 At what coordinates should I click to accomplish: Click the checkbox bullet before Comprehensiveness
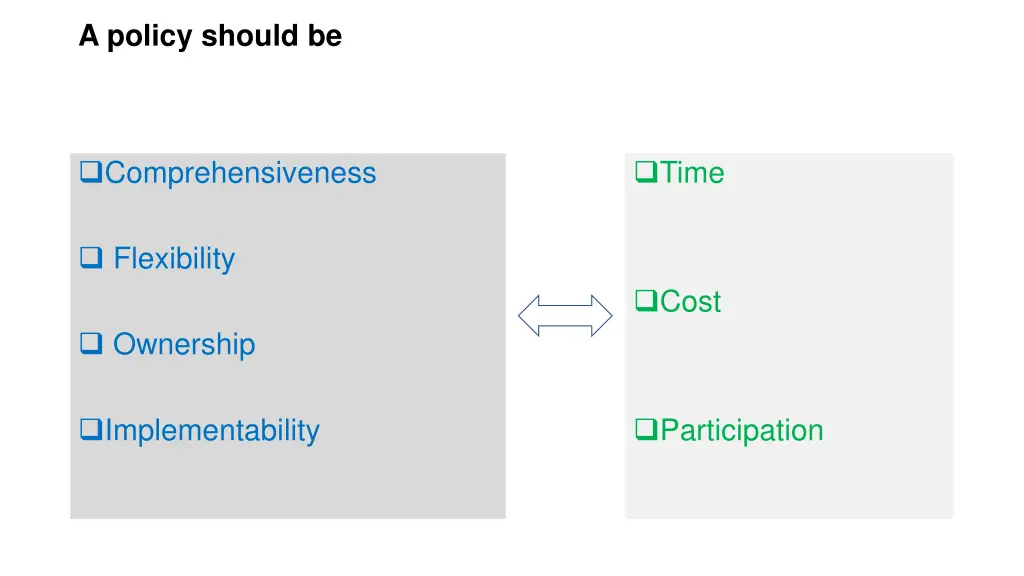pyautogui.click(x=92, y=174)
